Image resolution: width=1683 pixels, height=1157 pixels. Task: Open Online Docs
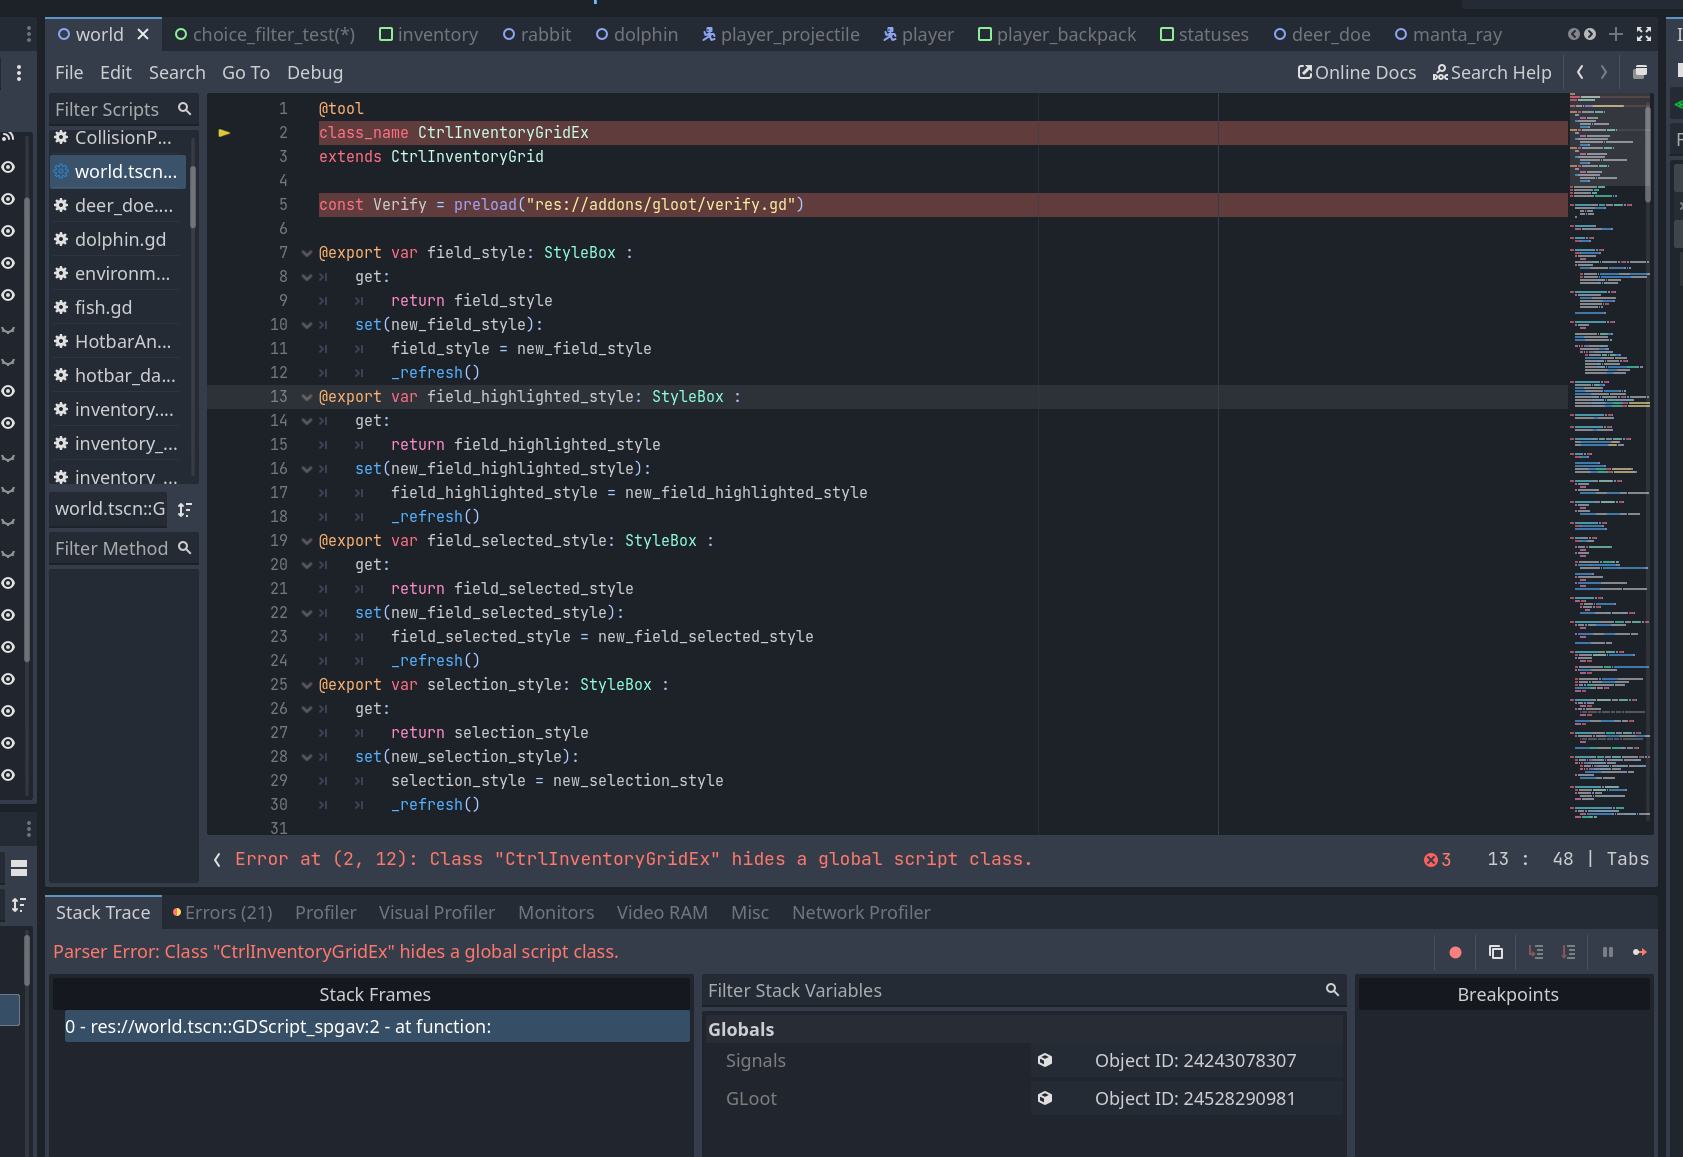pyautogui.click(x=1356, y=72)
